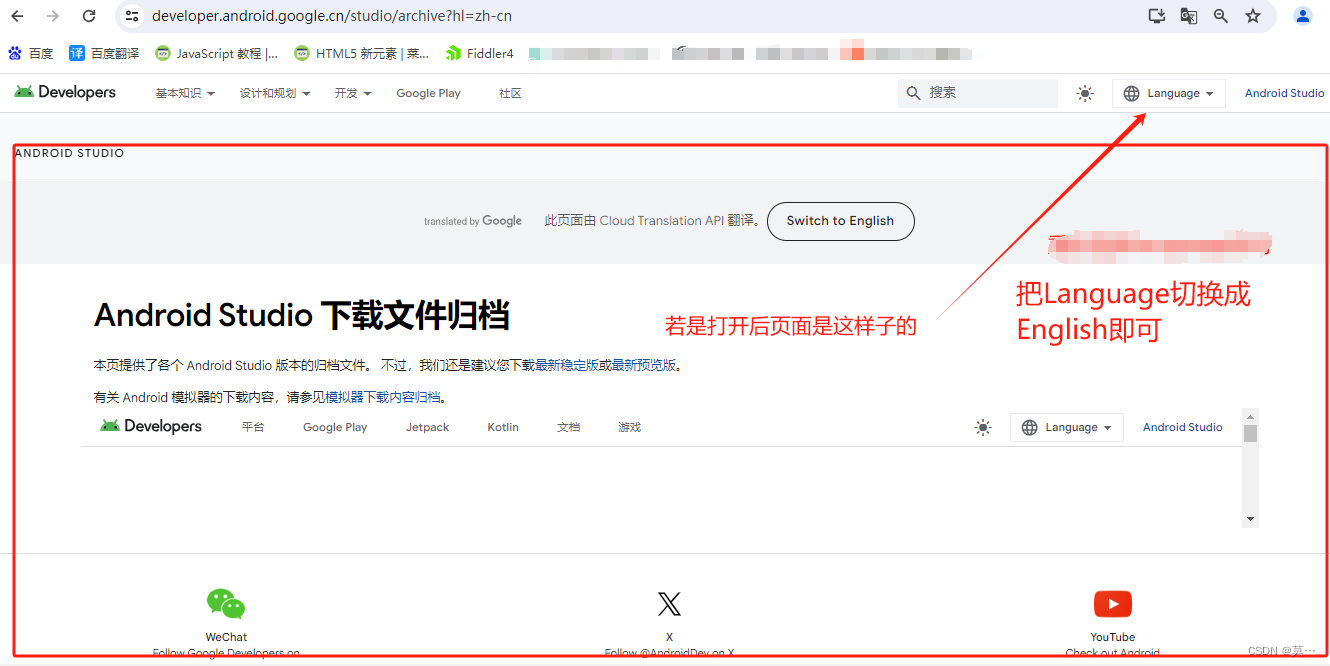Image resolution: width=1330 pixels, height=666 pixels.
Task: Select the 文档 tab
Action: [568, 427]
